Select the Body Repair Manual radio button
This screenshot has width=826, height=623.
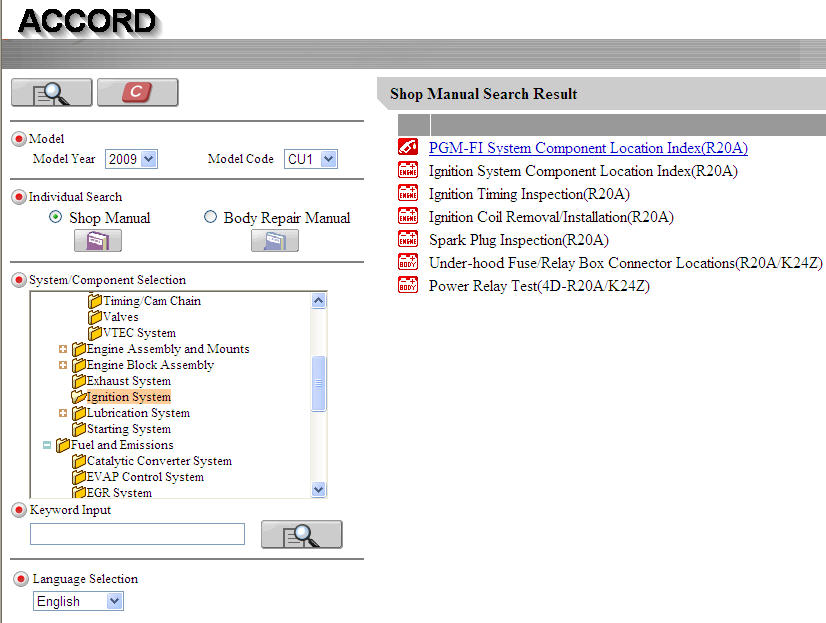point(210,216)
